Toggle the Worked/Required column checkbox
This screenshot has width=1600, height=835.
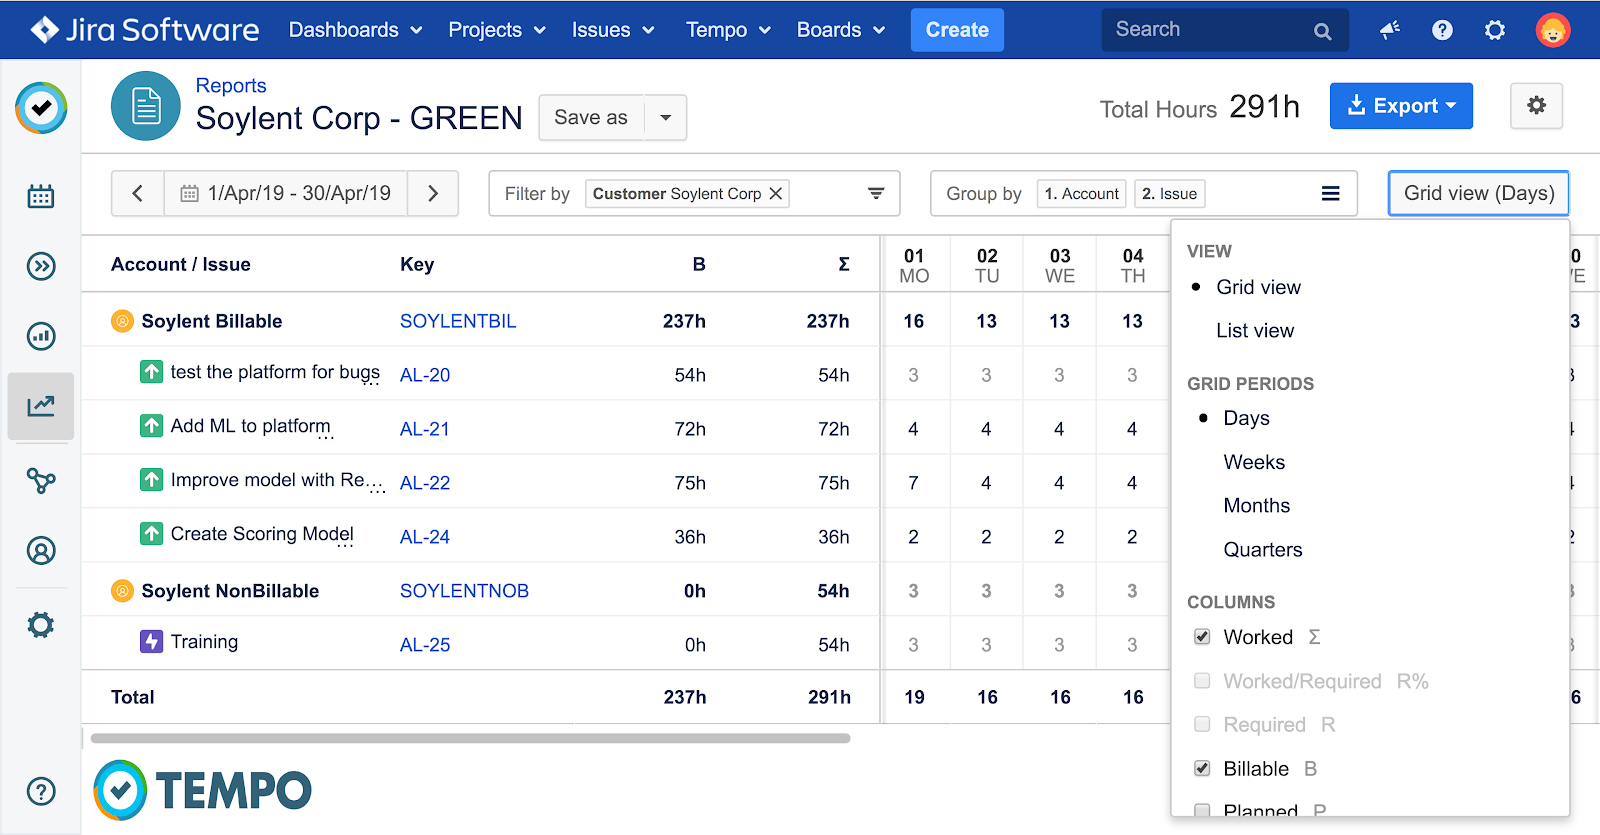[1202, 681]
